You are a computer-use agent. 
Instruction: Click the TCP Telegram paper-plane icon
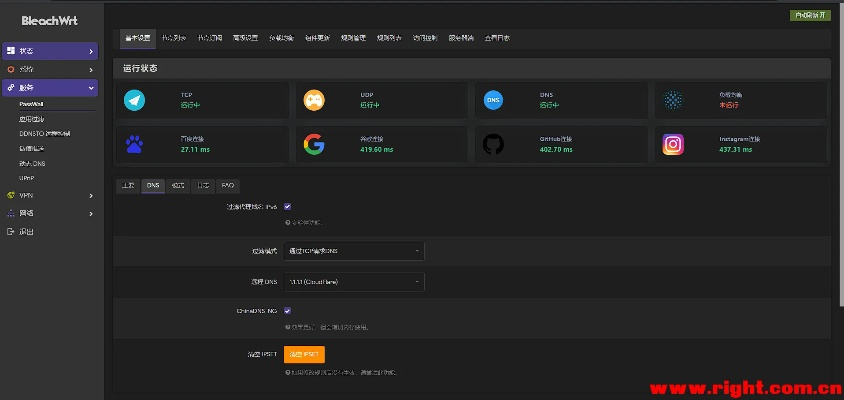[x=133, y=100]
